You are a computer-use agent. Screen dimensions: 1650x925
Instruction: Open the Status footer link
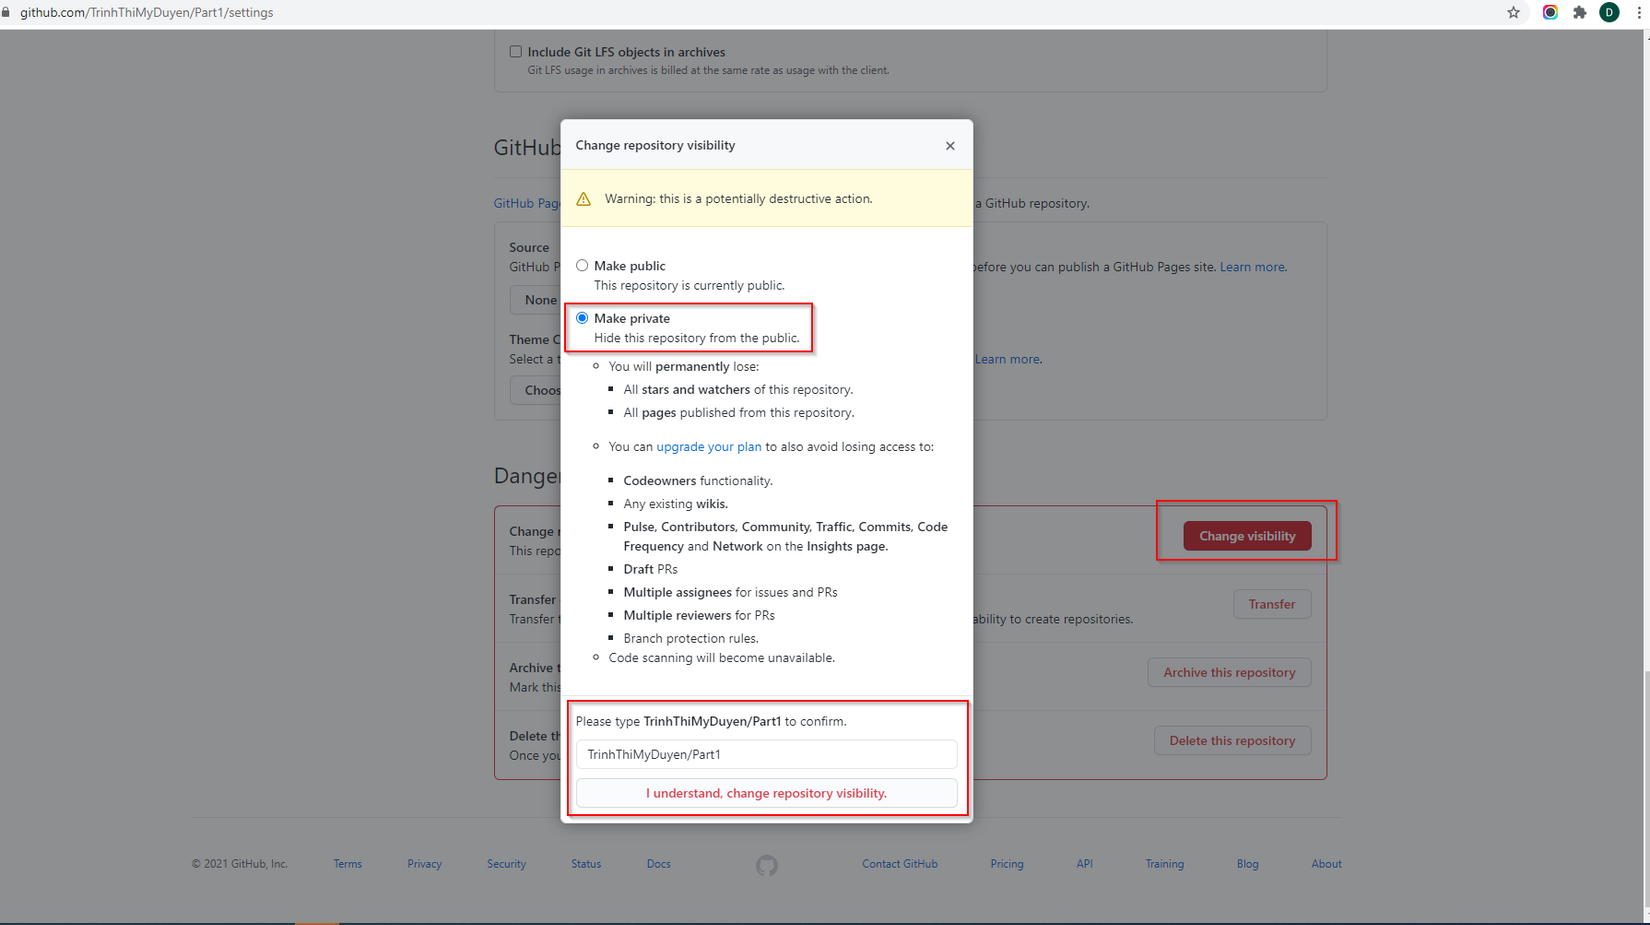(x=586, y=864)
